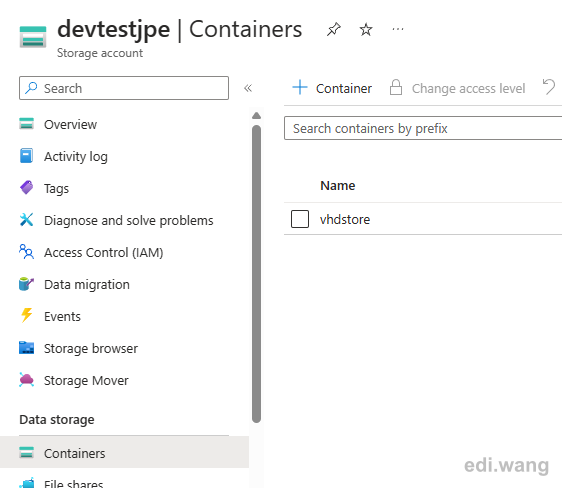Open File shares in the sidebar
The image size is (562, 488).
73,483
